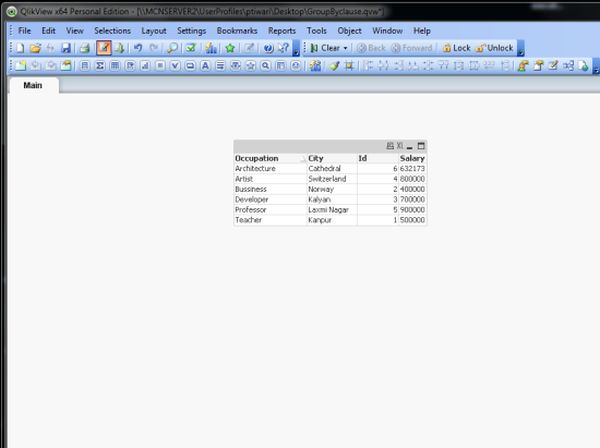Click the Forward navigation button
Image resolution: width=600 pixels, height=448 pixels.
coord(412,48)
